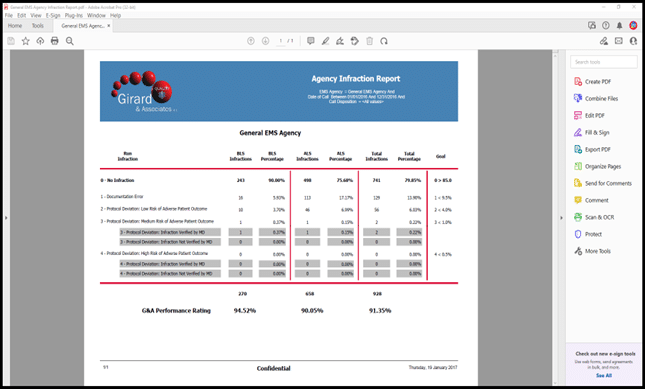Screen dimensions: 645x389
Task: Click the See All link
Action: [604, 375]
